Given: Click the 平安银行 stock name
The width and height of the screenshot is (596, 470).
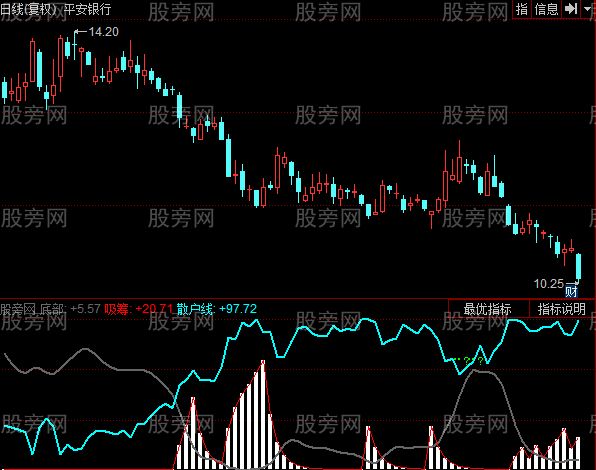Looking at the screenshot, I should coord(87,9).
